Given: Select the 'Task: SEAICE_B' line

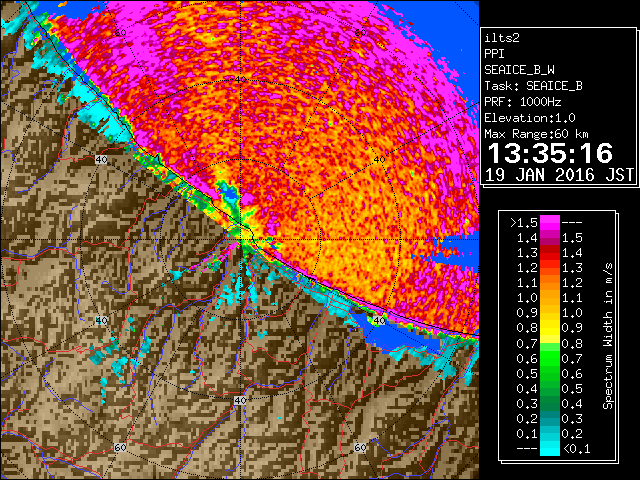Looking at the screenshot, I should pos(533,86).
